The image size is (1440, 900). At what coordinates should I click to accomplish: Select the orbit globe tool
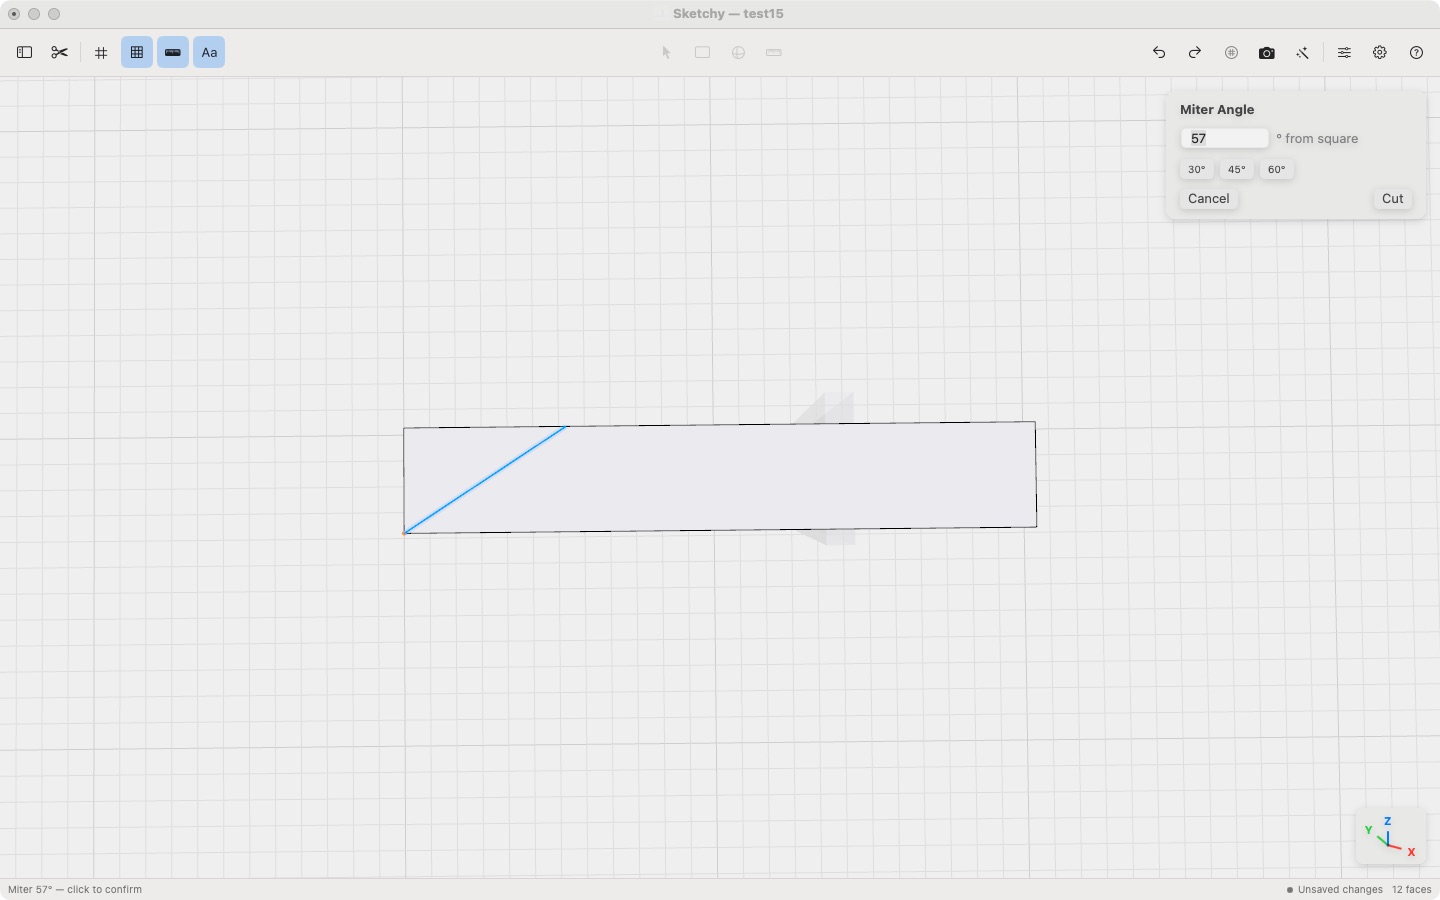(x=739, y=53)
